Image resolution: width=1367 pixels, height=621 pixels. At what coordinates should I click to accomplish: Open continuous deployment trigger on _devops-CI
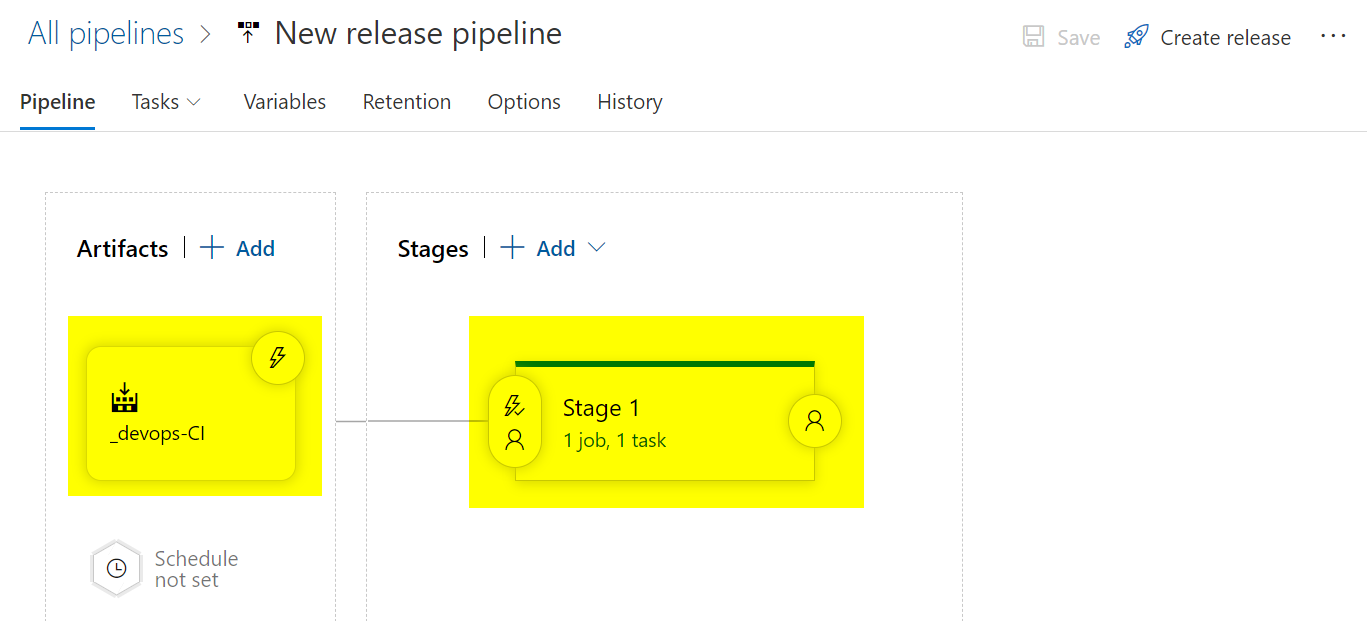tap(278, 358)
